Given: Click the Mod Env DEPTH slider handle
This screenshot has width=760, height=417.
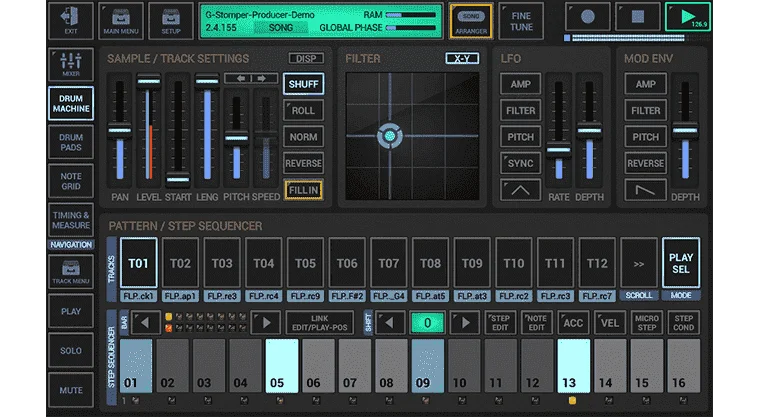Looking at the screenshot, I should (685, 130).
